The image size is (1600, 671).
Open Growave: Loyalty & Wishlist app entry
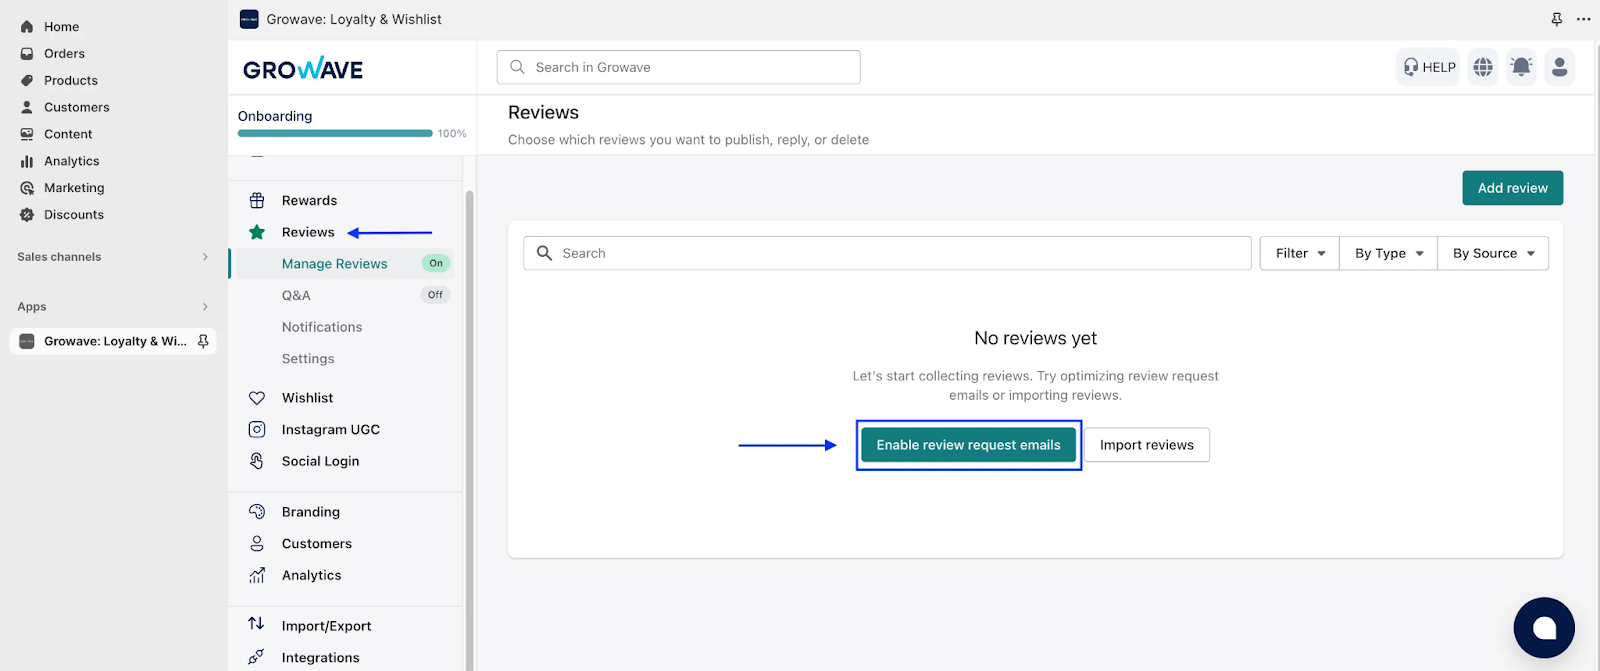(x=113, y=341)
